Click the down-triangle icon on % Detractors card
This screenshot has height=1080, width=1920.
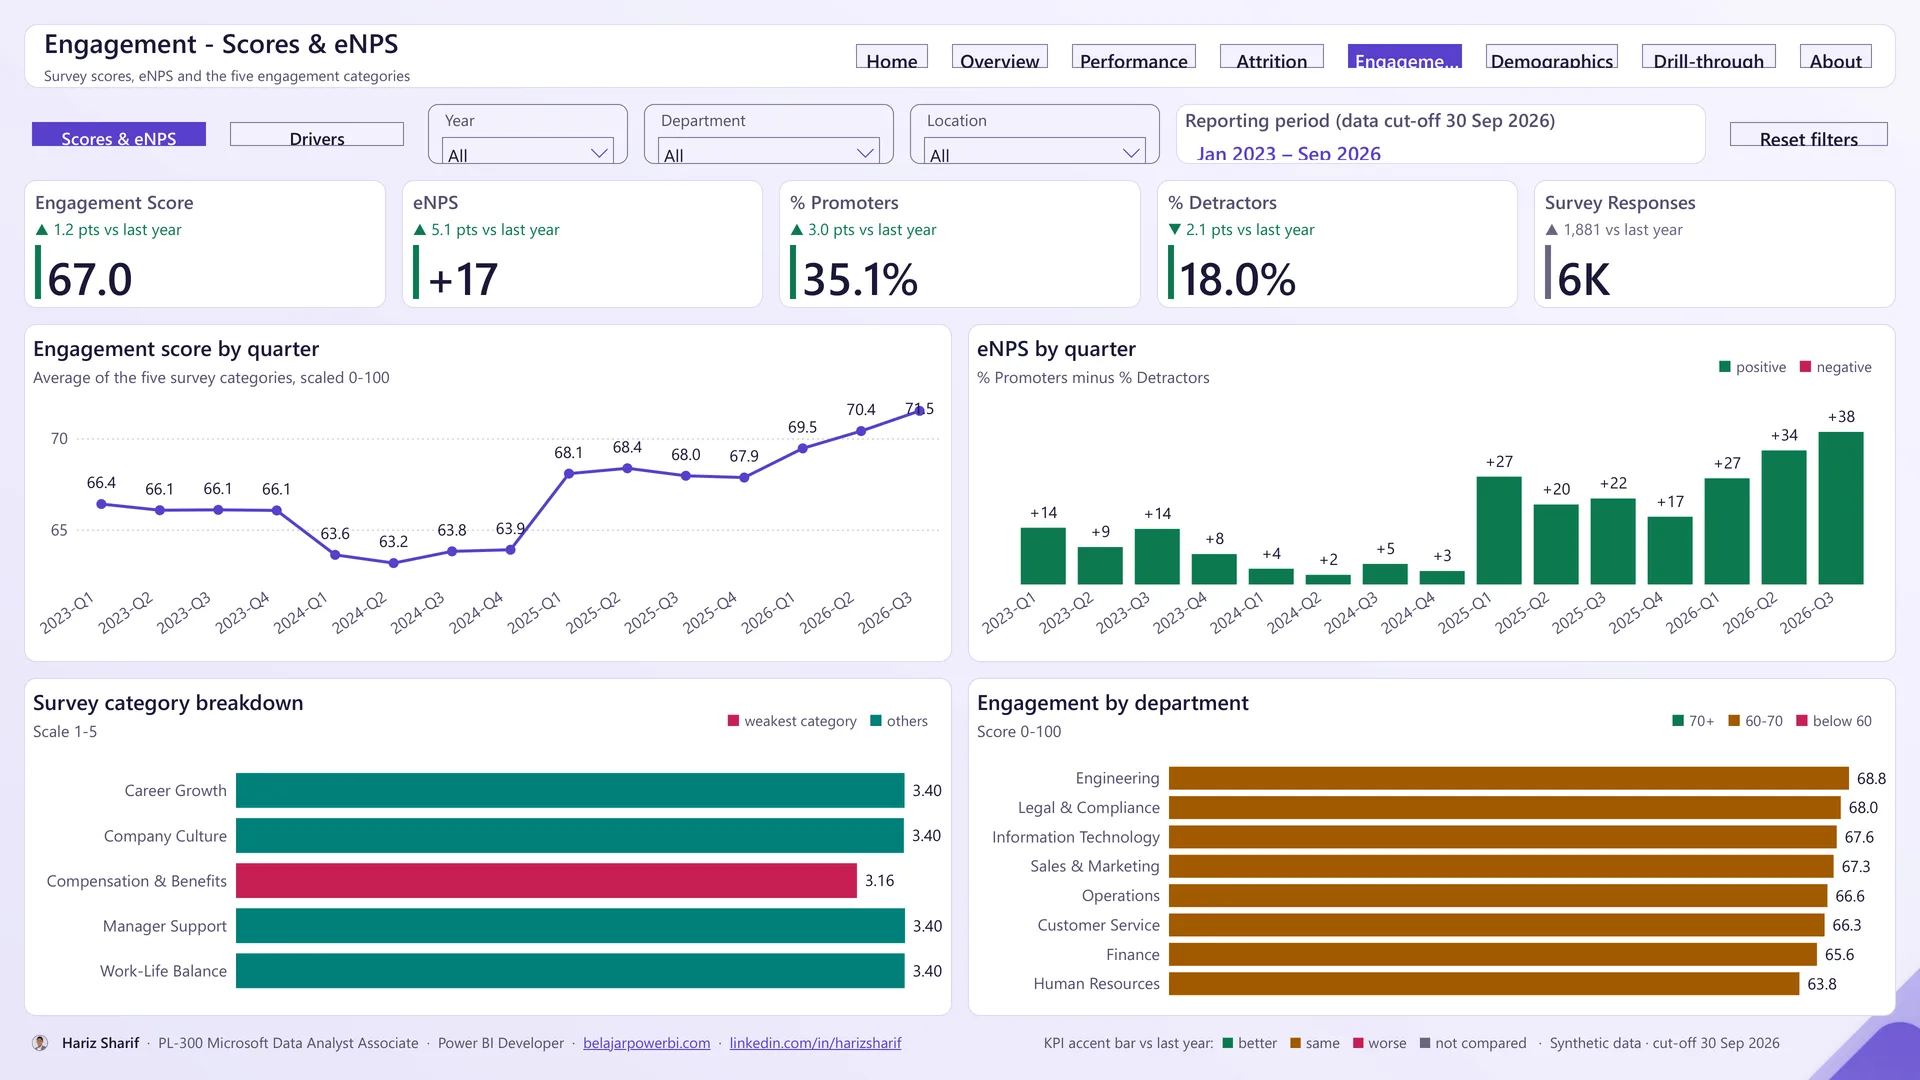[1175, 230]
